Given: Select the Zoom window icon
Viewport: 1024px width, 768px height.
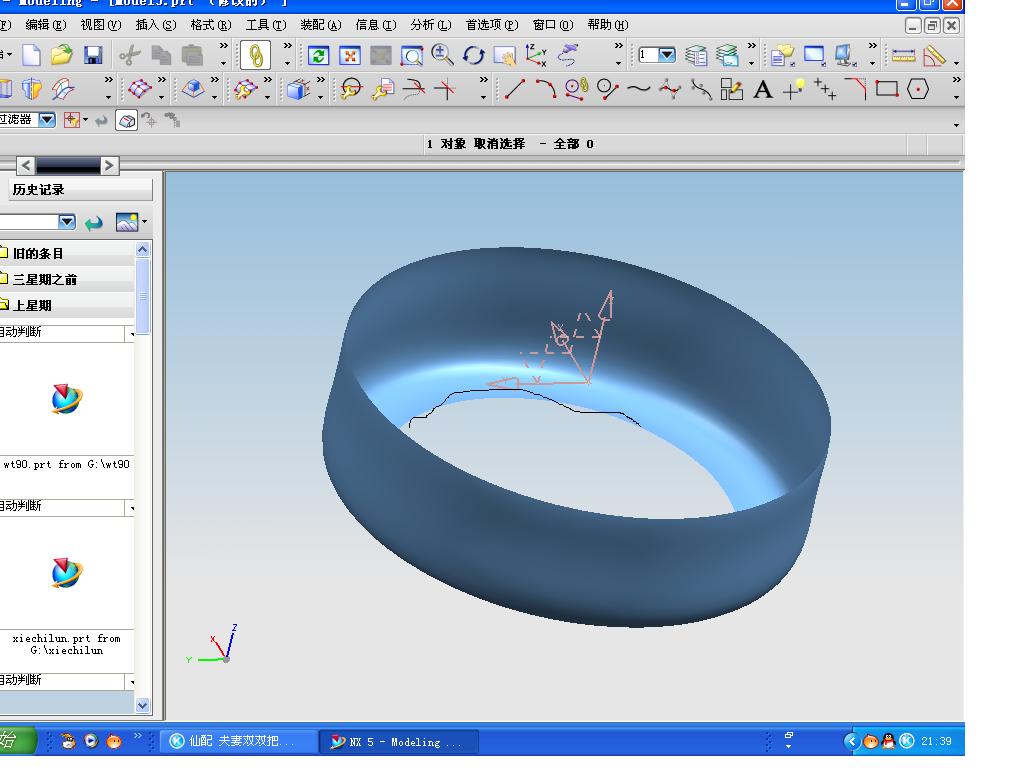Looking at the screenshot, I should click(x=411, y=56).
